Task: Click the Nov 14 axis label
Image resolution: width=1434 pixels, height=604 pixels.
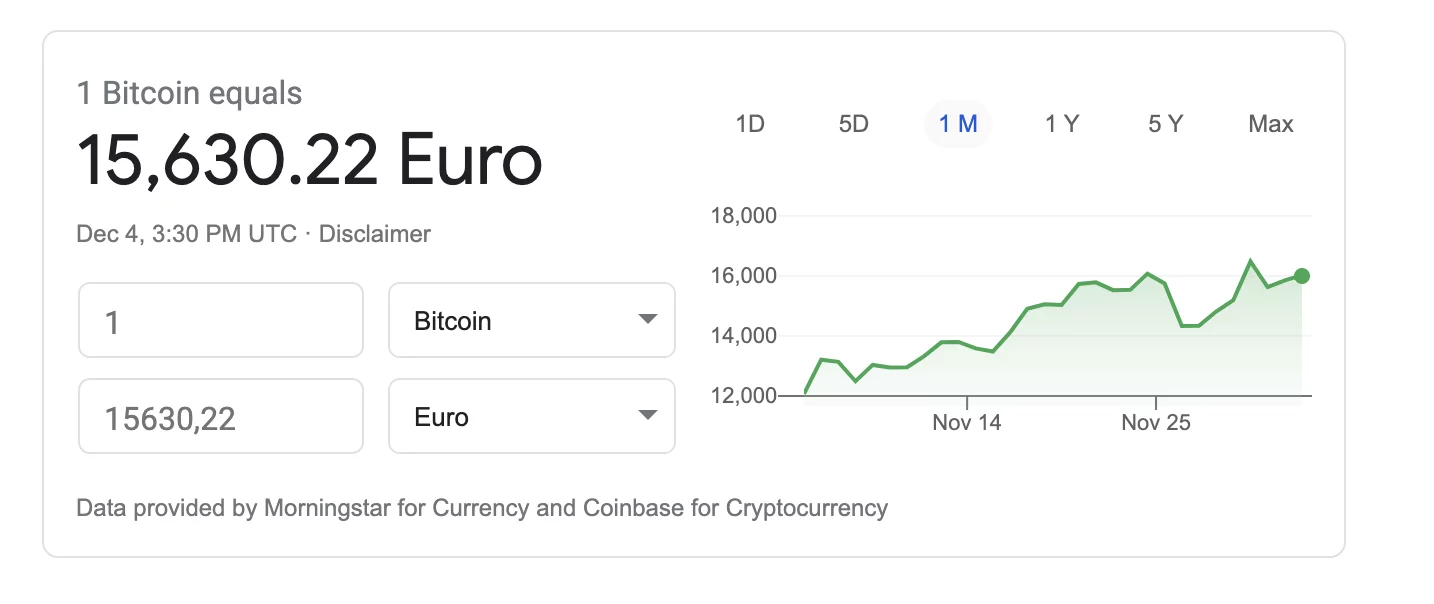Action: tap(966, 423)
